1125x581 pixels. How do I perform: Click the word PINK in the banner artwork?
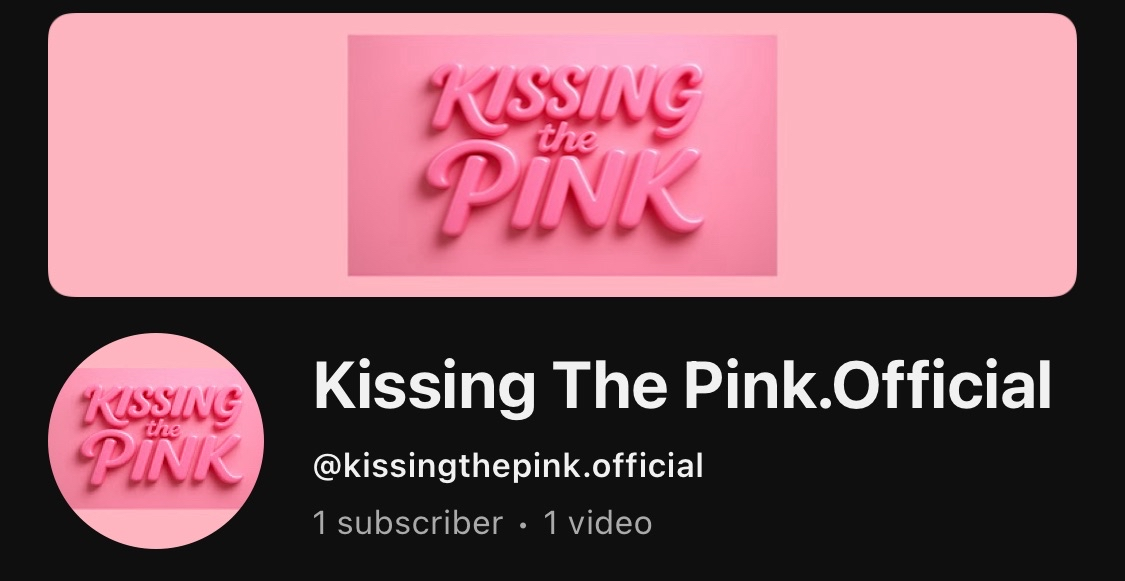564,189
